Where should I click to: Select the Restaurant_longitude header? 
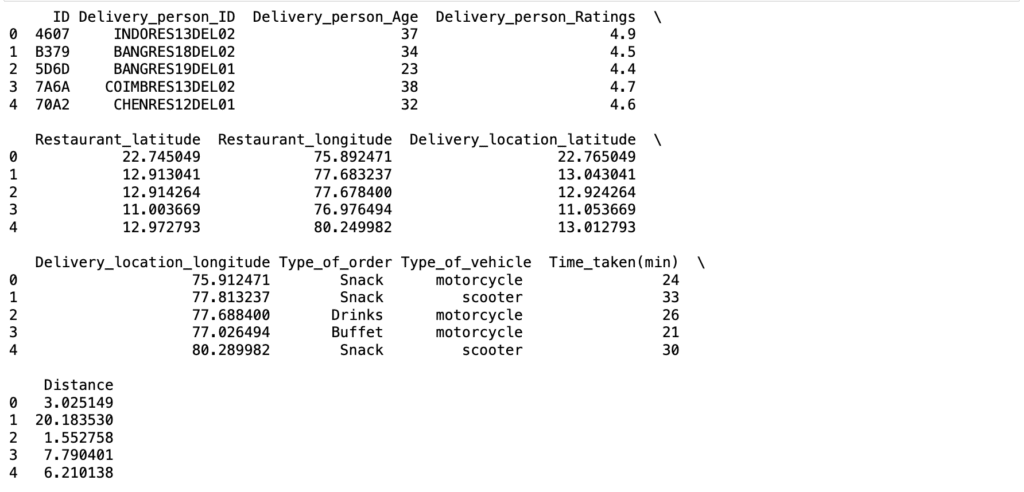click(305, 140)
